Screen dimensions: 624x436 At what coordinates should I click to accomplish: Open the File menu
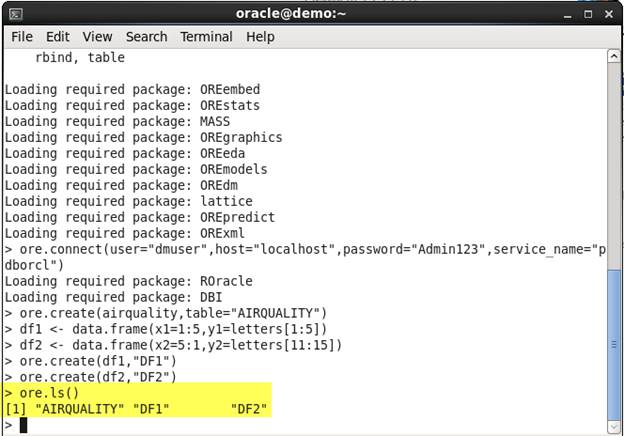tap(21, 37)
